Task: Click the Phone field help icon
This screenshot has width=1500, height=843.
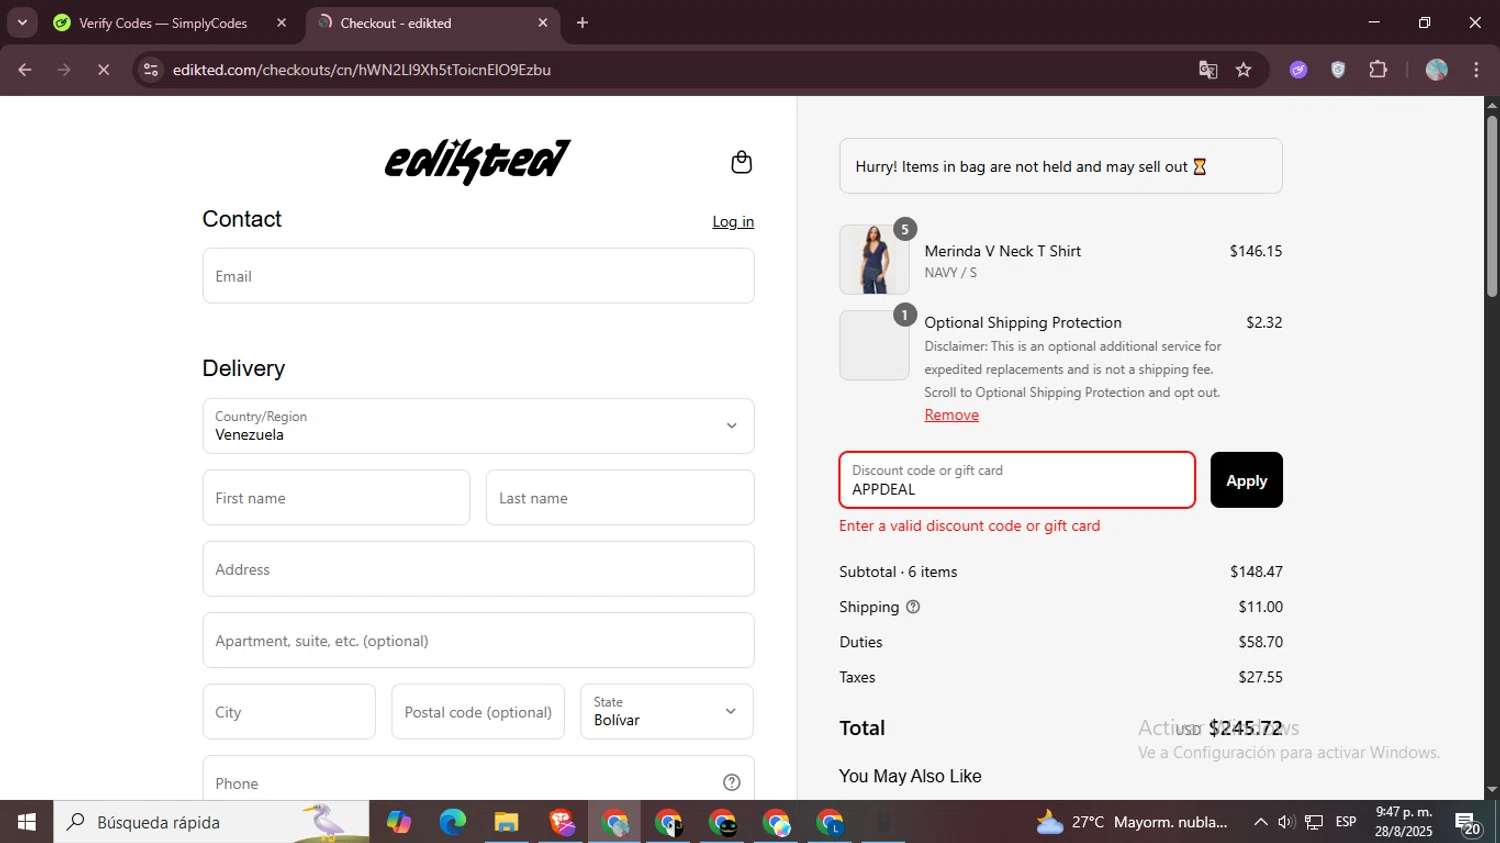Action: tap(732, 783)
